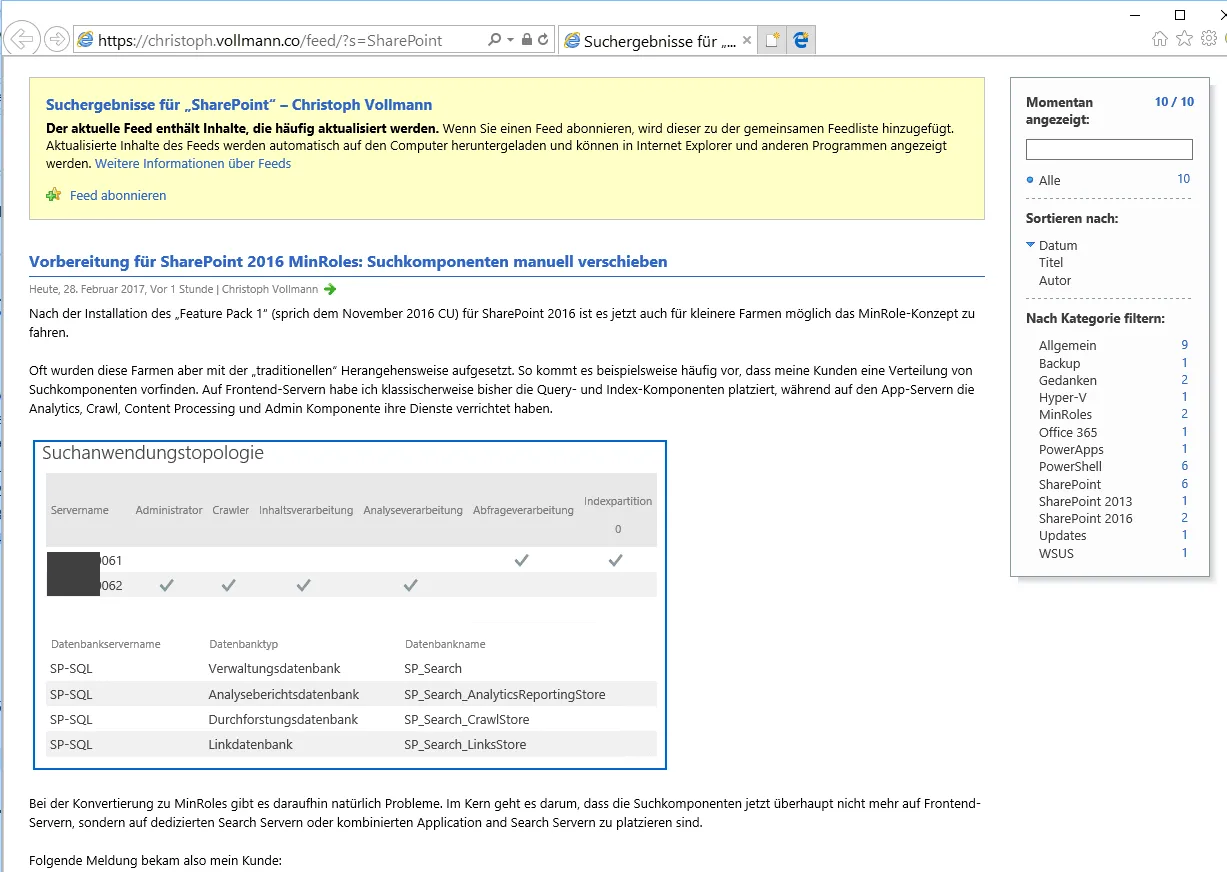
Task: Filter by category Hyper-V
Action: coord(1062,397)
